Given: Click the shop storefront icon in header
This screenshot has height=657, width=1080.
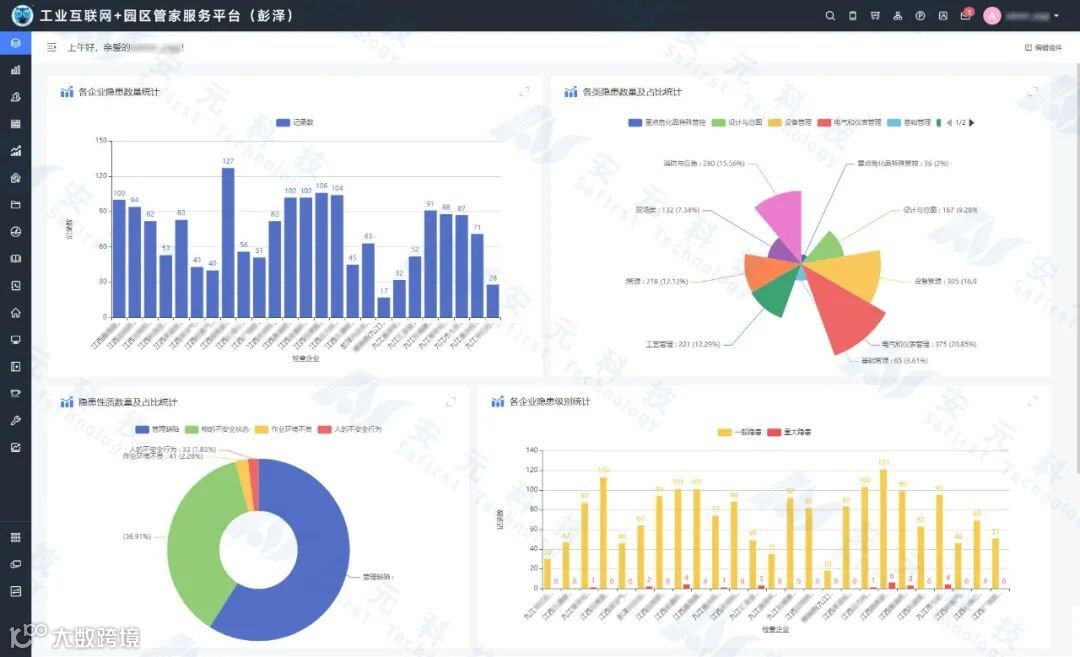Looking at the screenshot, I should tap(875, 16).
